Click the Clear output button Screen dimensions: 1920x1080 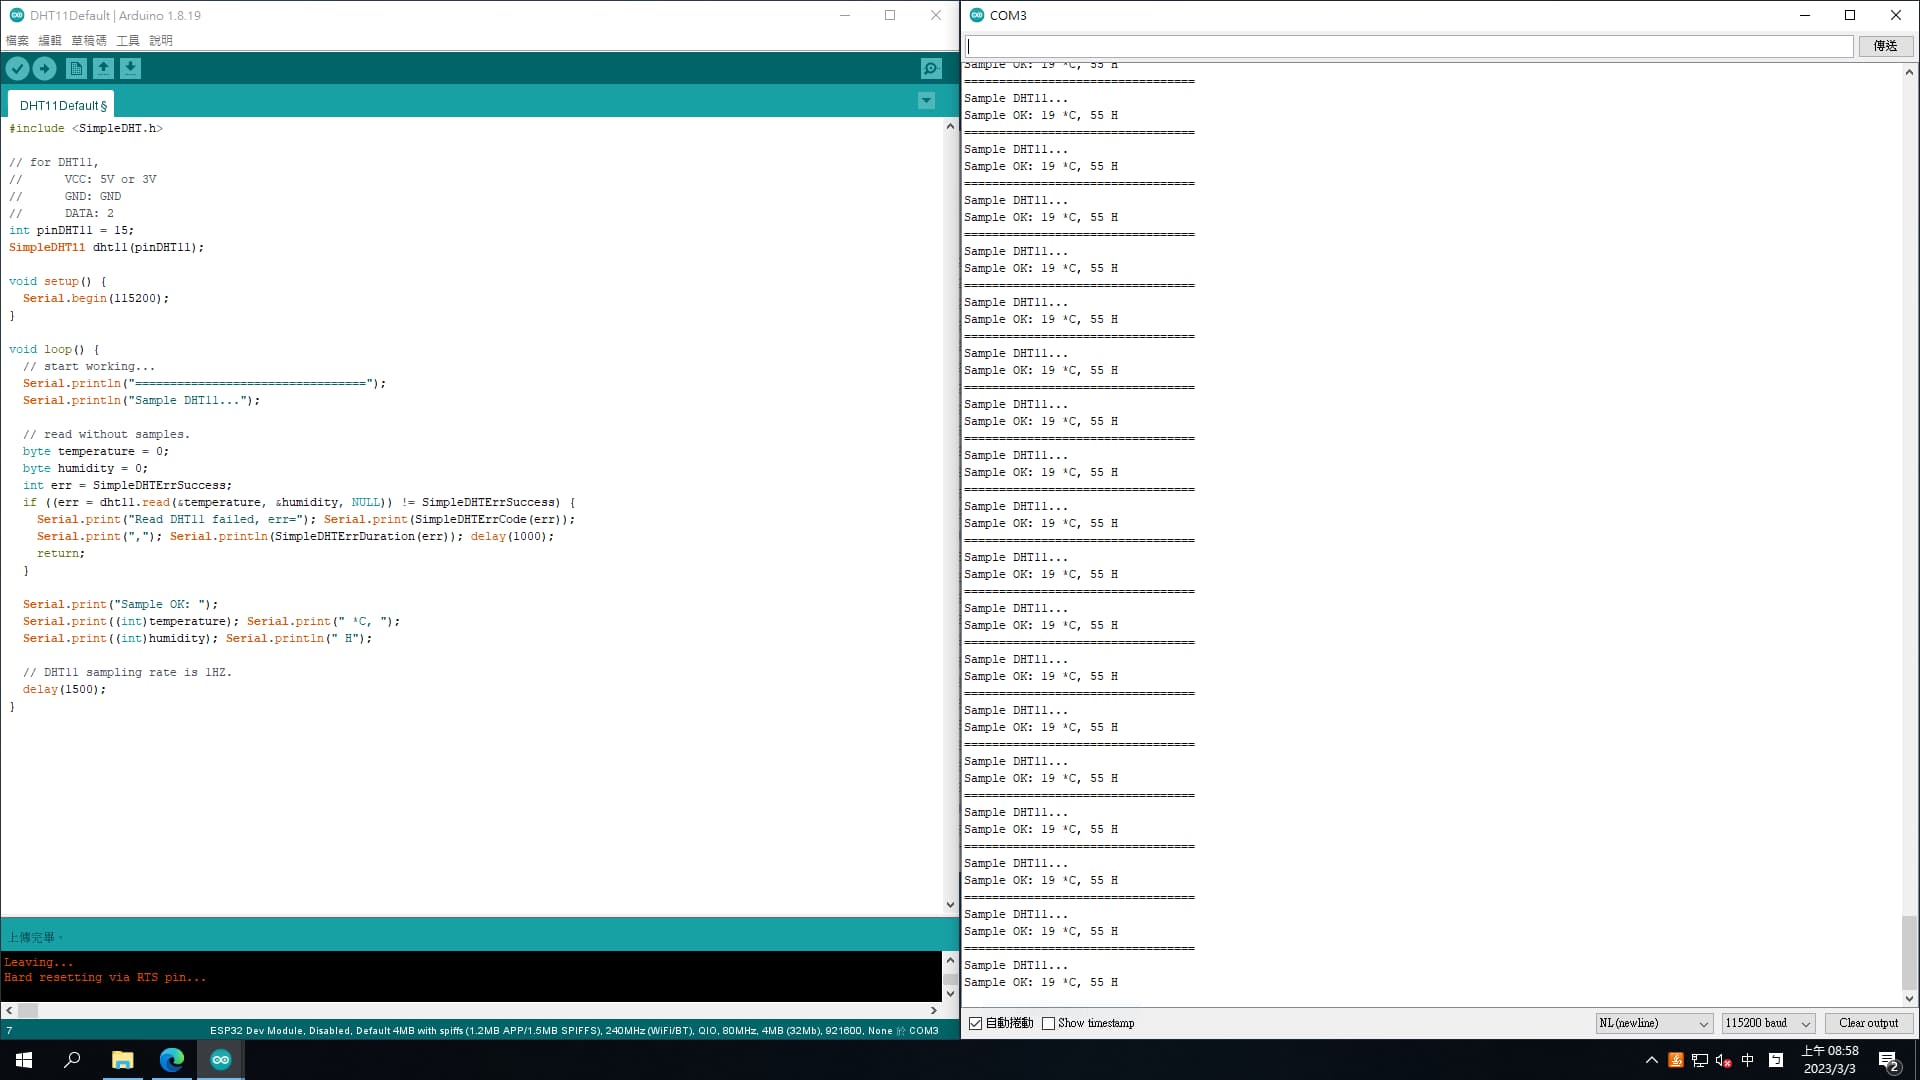pos(1868,1023)
